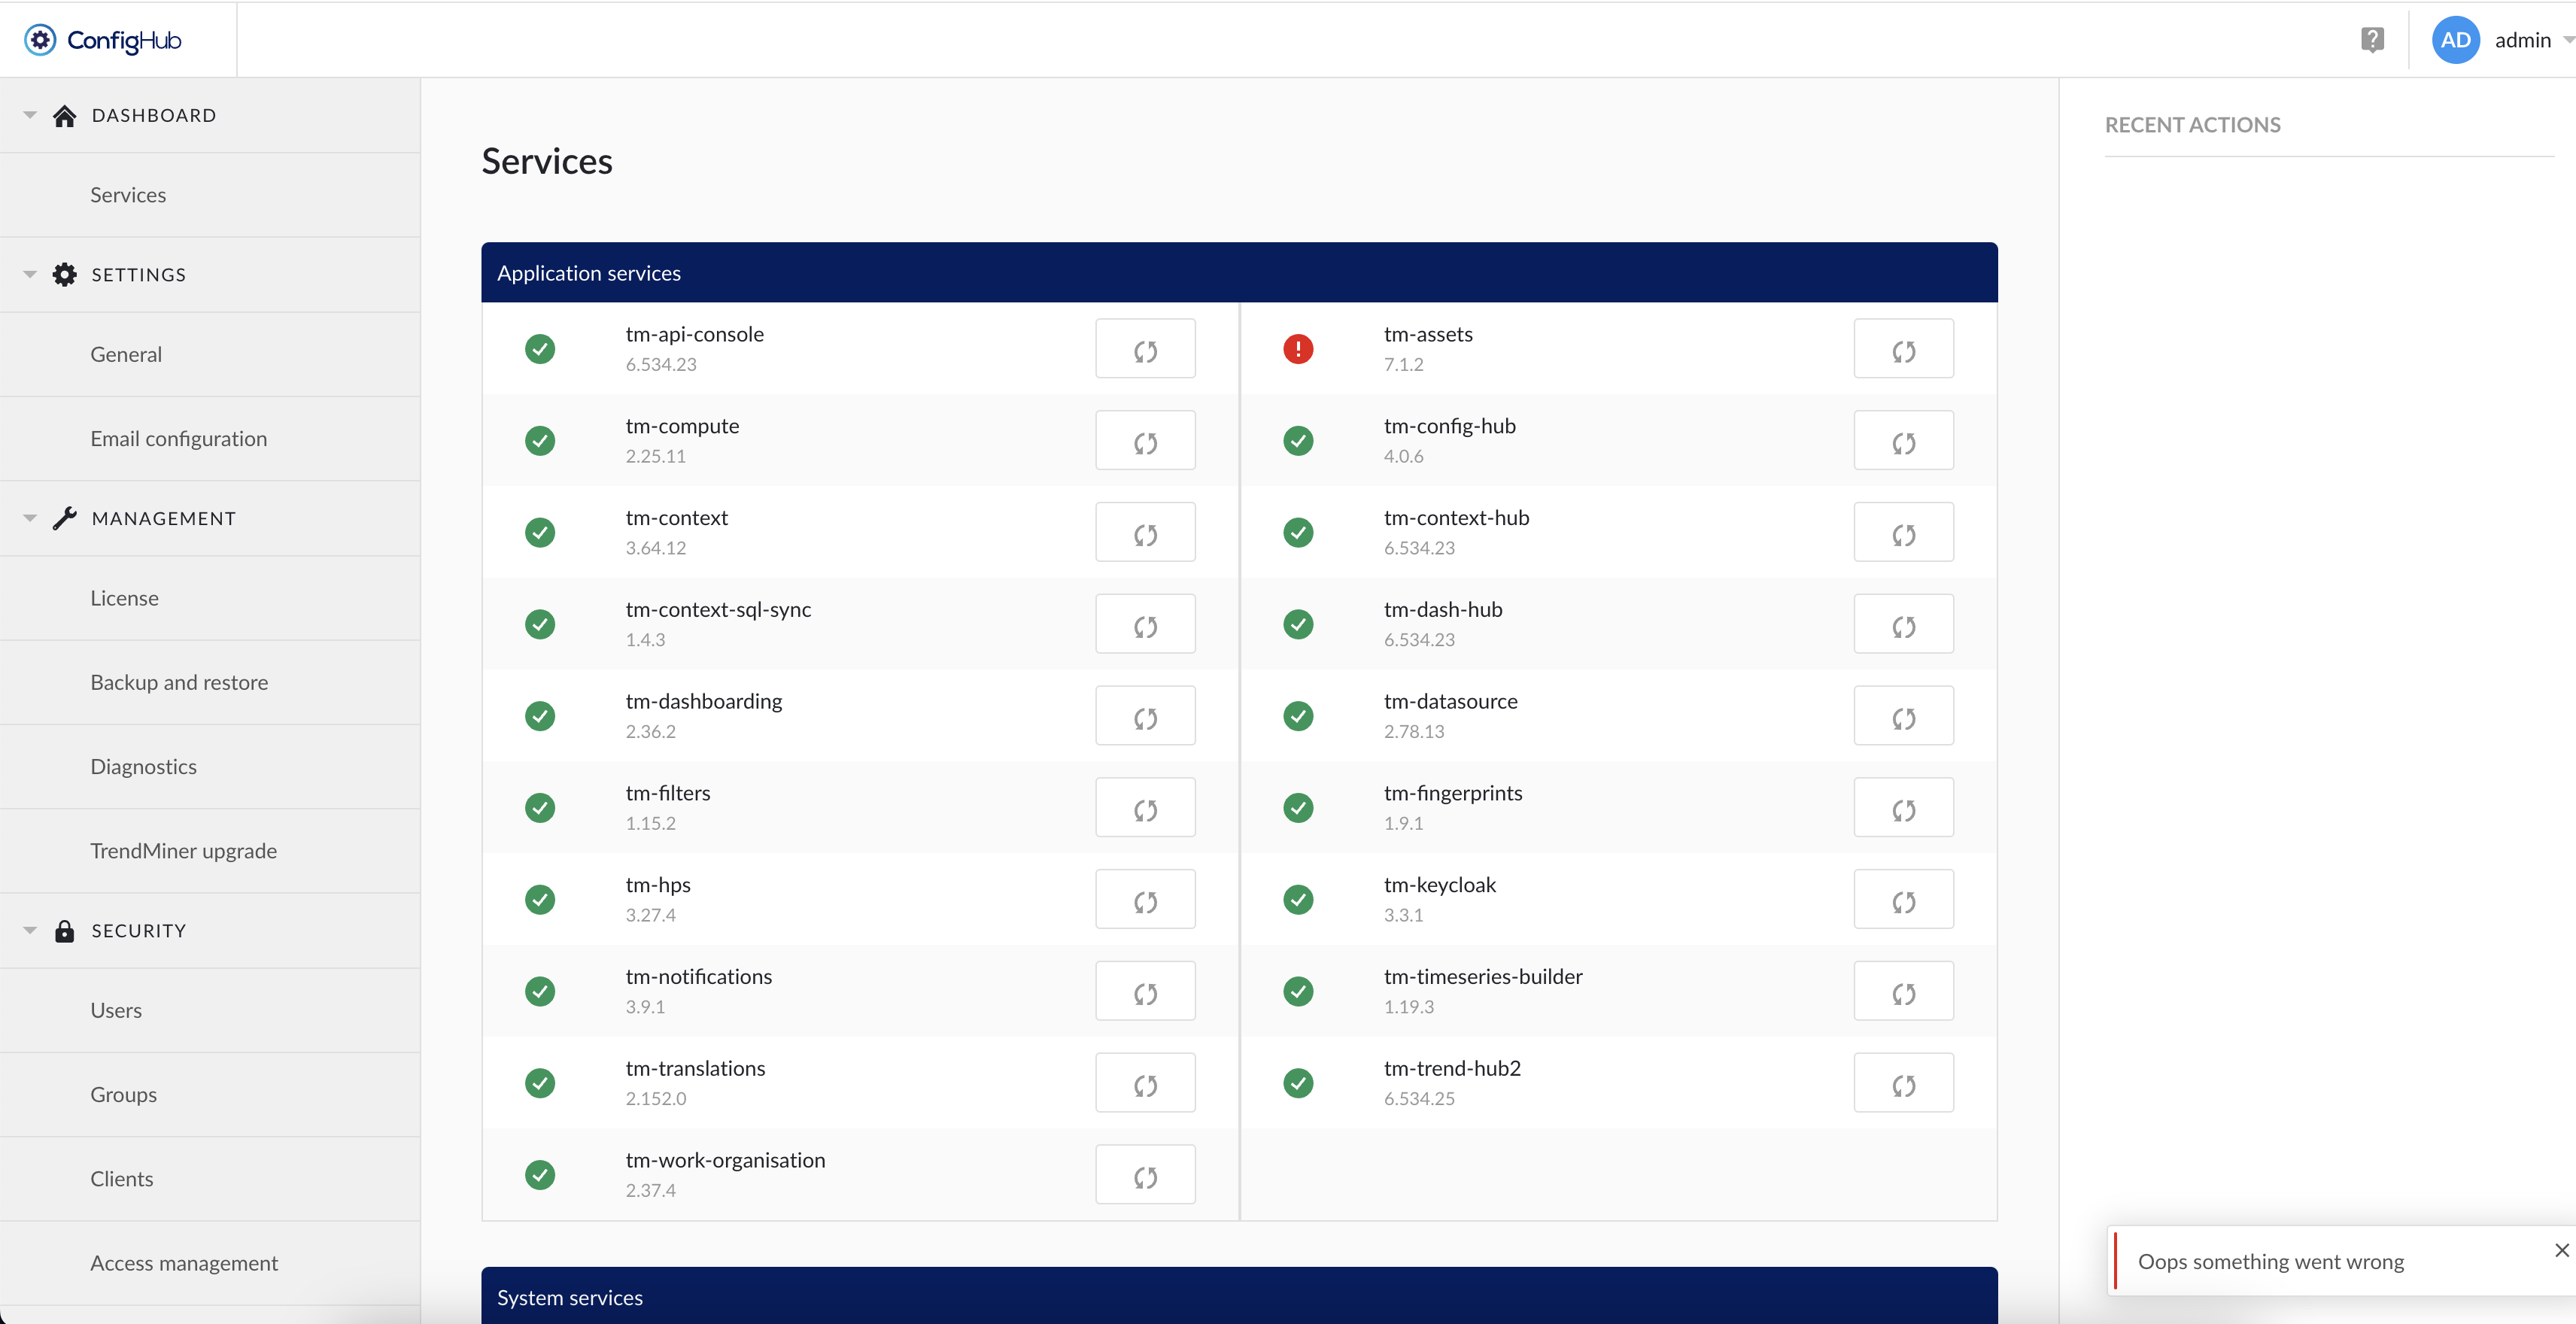Restart the tm-datasource service
The width and height of the screenshot is (2576, 1324).
(x=1903, y=716)
